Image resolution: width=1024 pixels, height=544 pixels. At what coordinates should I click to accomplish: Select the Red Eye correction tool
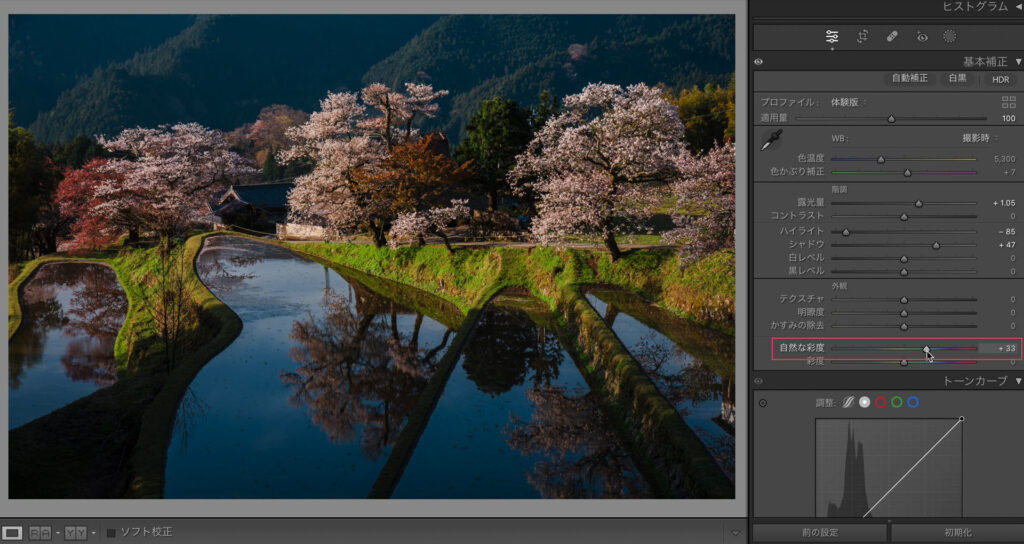(x=922, y=37)
